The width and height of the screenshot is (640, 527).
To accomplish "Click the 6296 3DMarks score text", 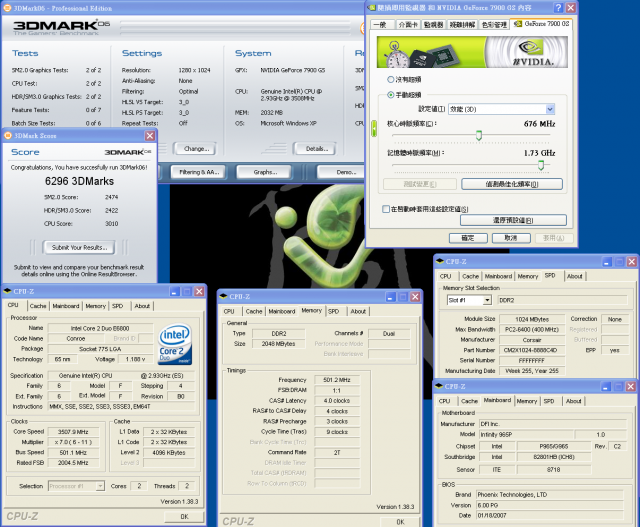I will (80, 181).
